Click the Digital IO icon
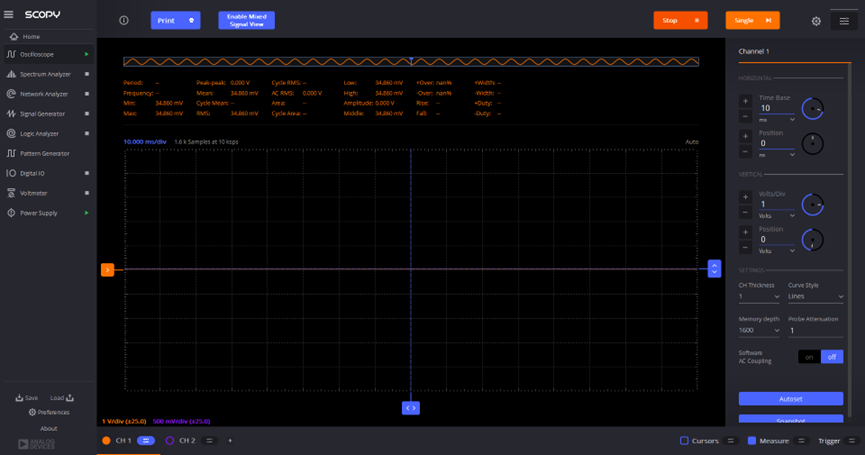 [11, 173]
